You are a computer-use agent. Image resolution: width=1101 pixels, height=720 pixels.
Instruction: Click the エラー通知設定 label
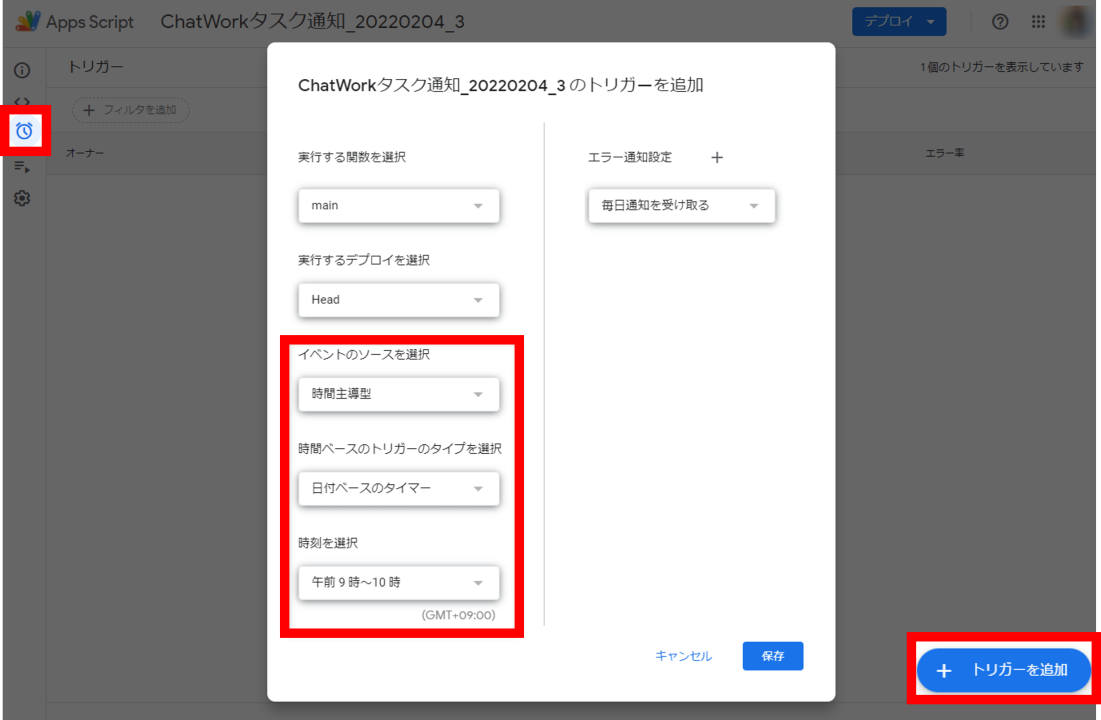click(630, 157)
